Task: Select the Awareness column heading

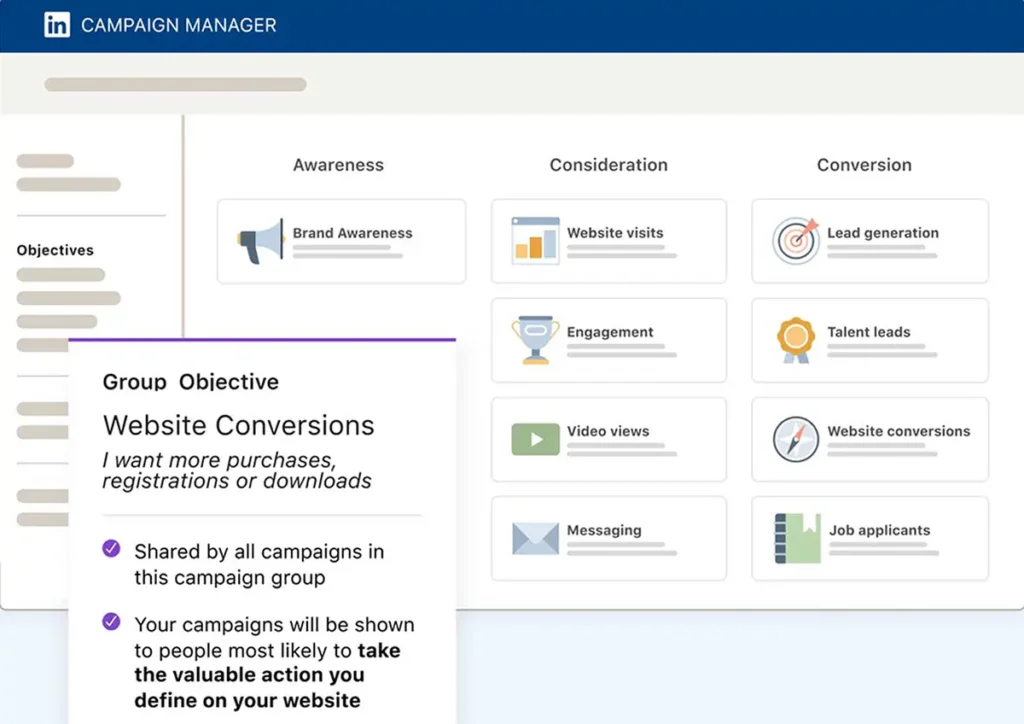Action: click(338, 165)
